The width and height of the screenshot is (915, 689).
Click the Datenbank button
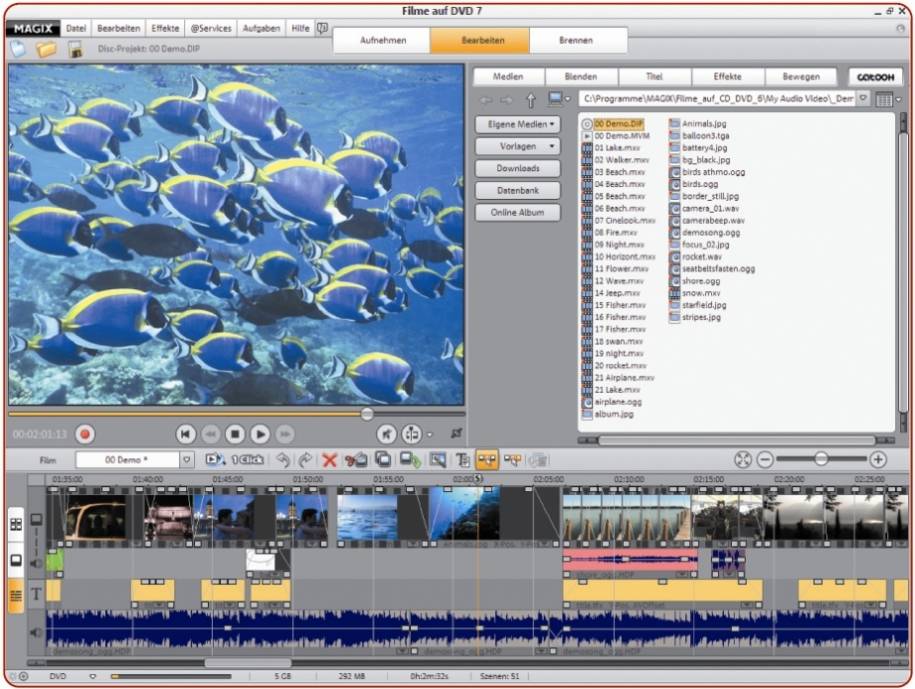518,191
